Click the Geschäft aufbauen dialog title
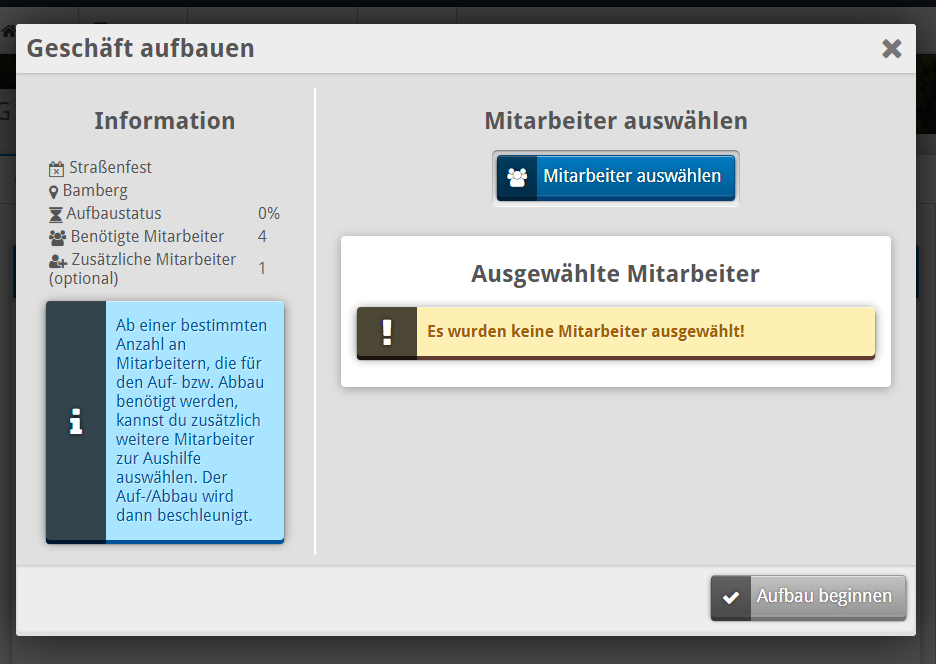 click(140, 48)
